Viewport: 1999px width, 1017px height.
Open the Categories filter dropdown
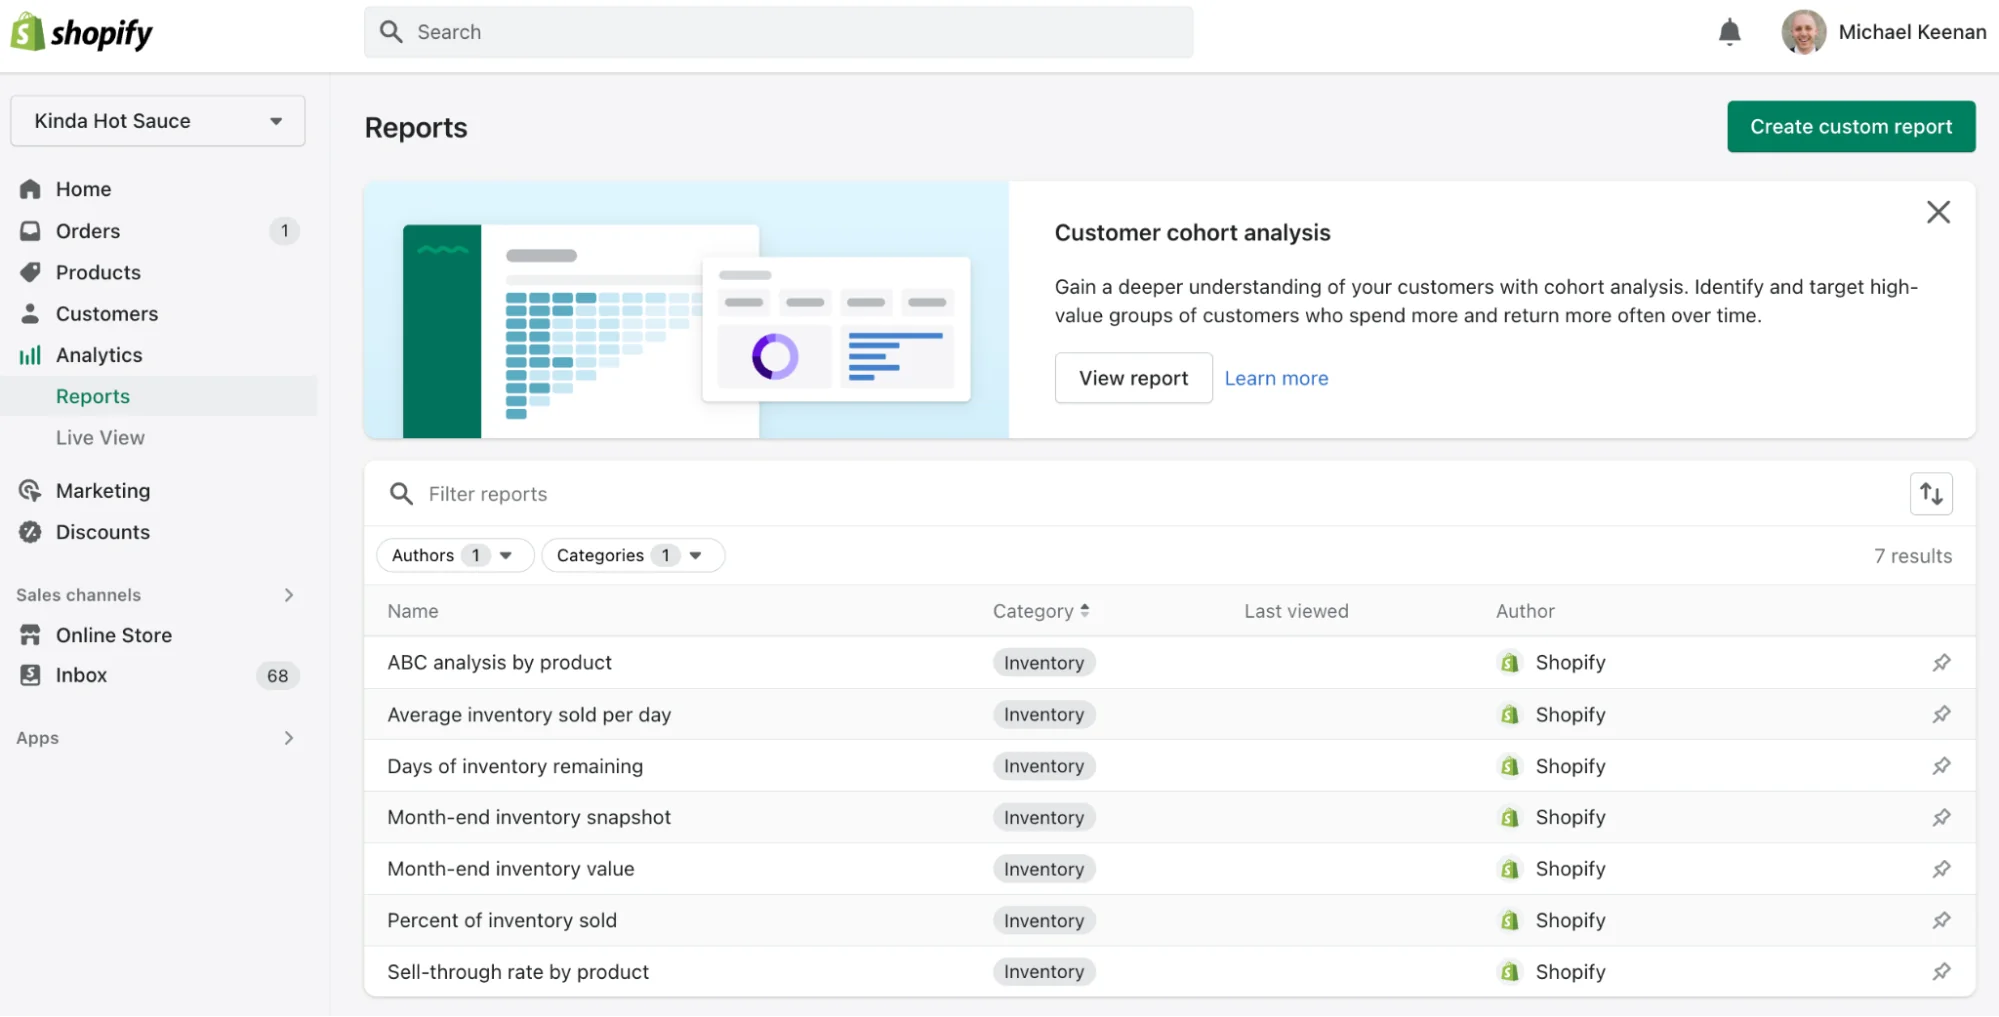click(632, 555)
